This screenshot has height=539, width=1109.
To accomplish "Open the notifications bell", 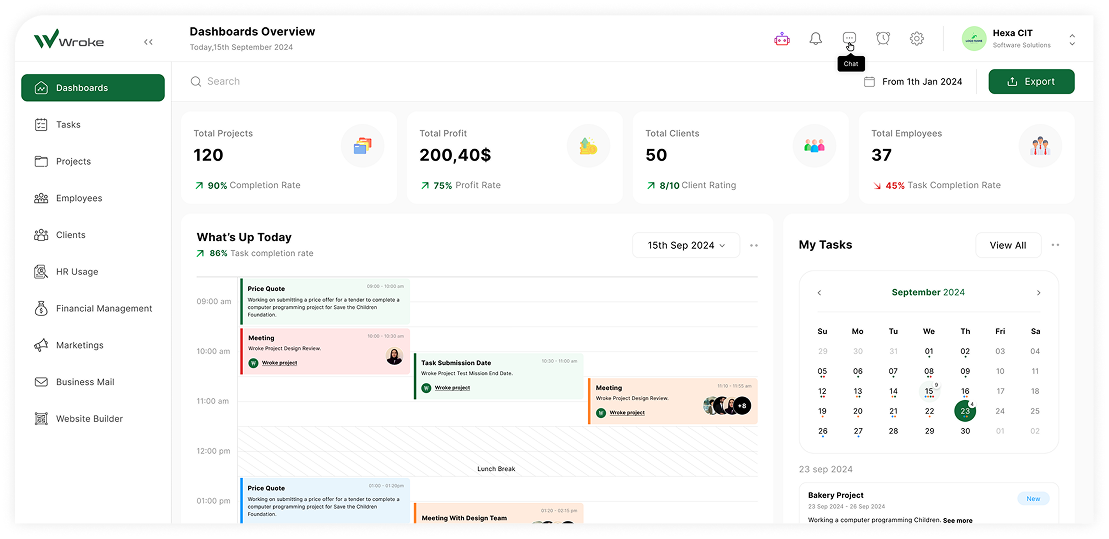I will coord(816,39).
